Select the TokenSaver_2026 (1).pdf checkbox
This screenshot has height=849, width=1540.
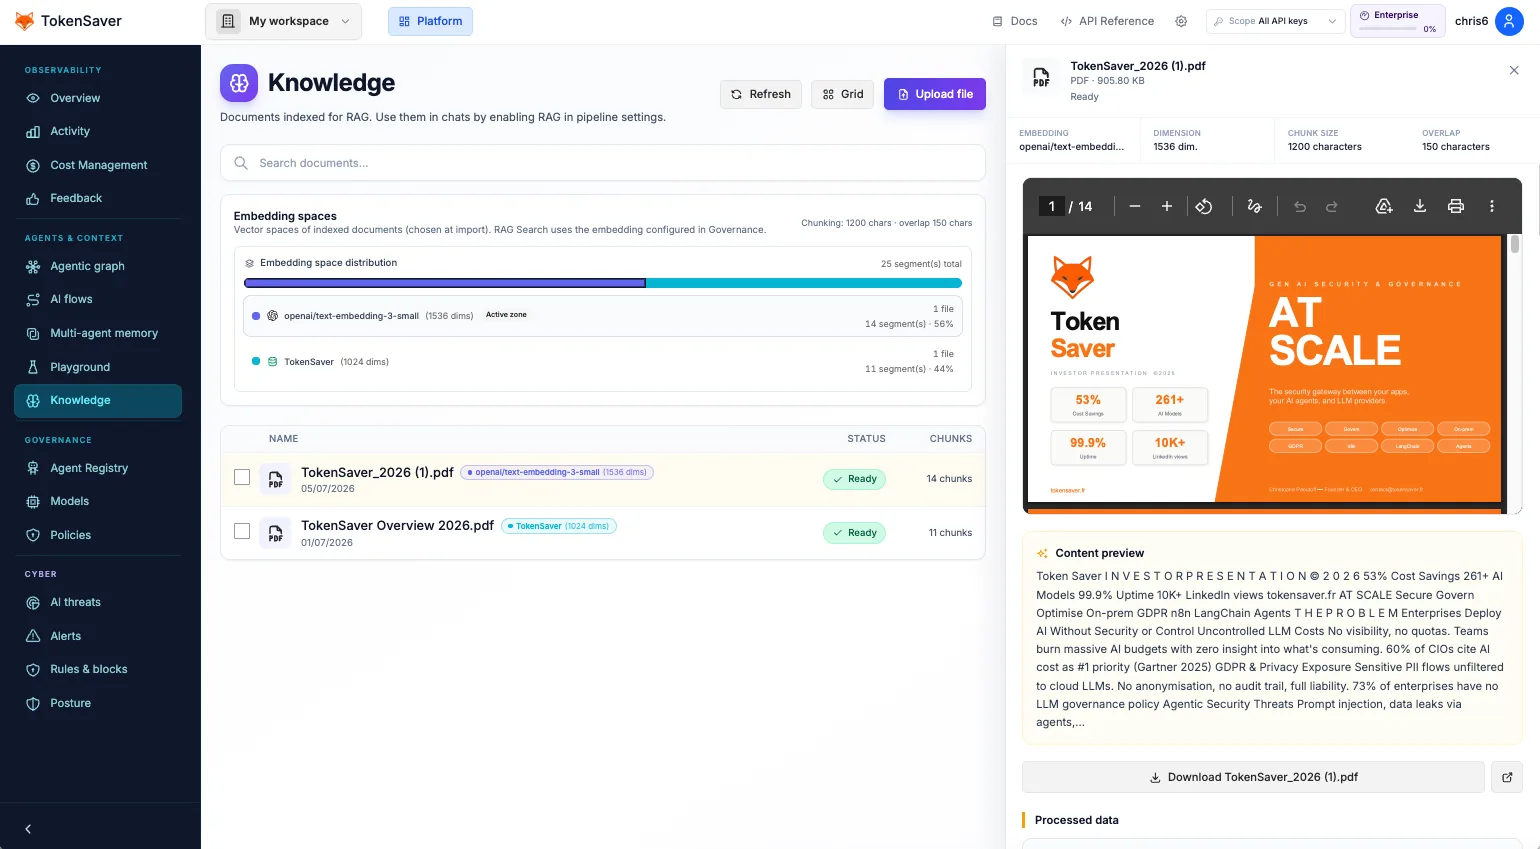pos(242,478)
